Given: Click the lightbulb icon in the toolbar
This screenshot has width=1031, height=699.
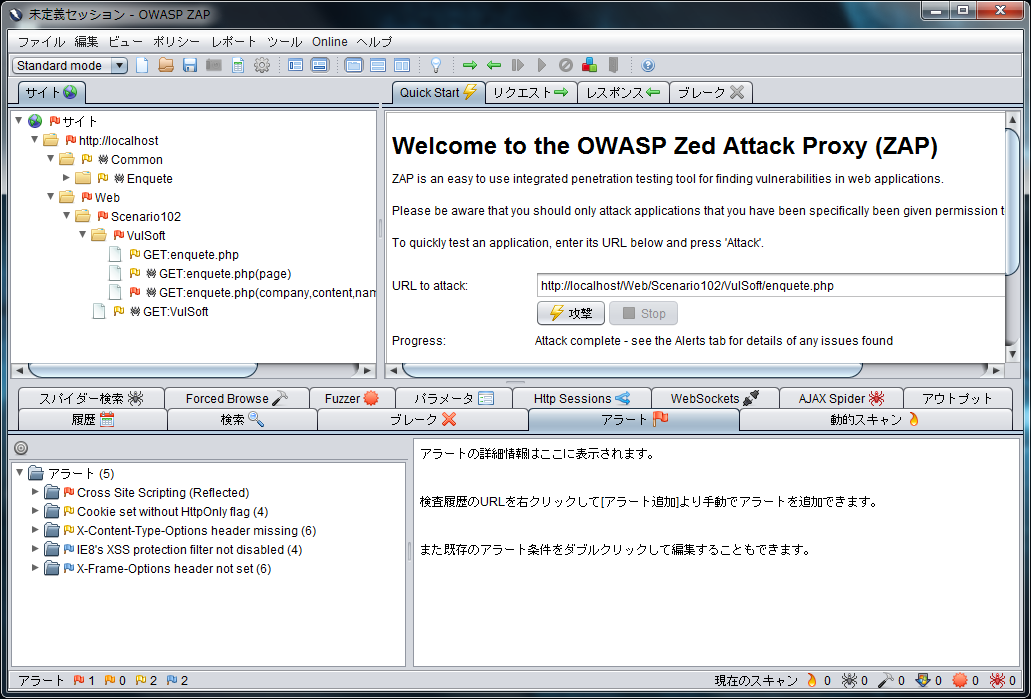Looking at the screenshot, I should pyautogui.click(x=435, y=65).
